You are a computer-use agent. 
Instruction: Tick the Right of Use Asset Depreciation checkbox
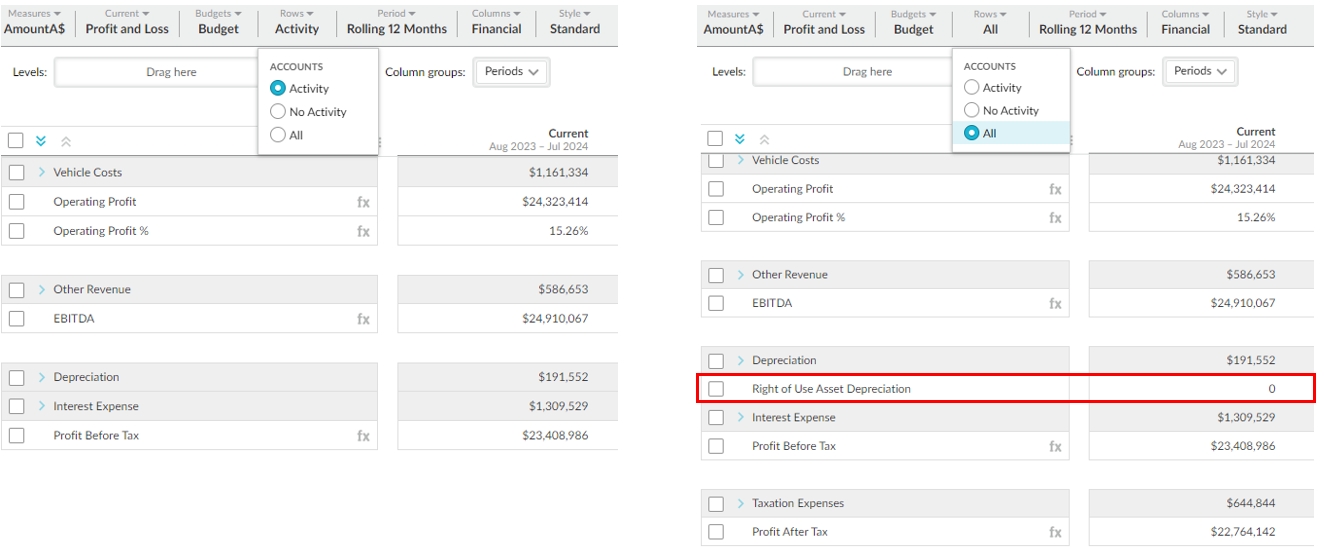coord(715,389)
